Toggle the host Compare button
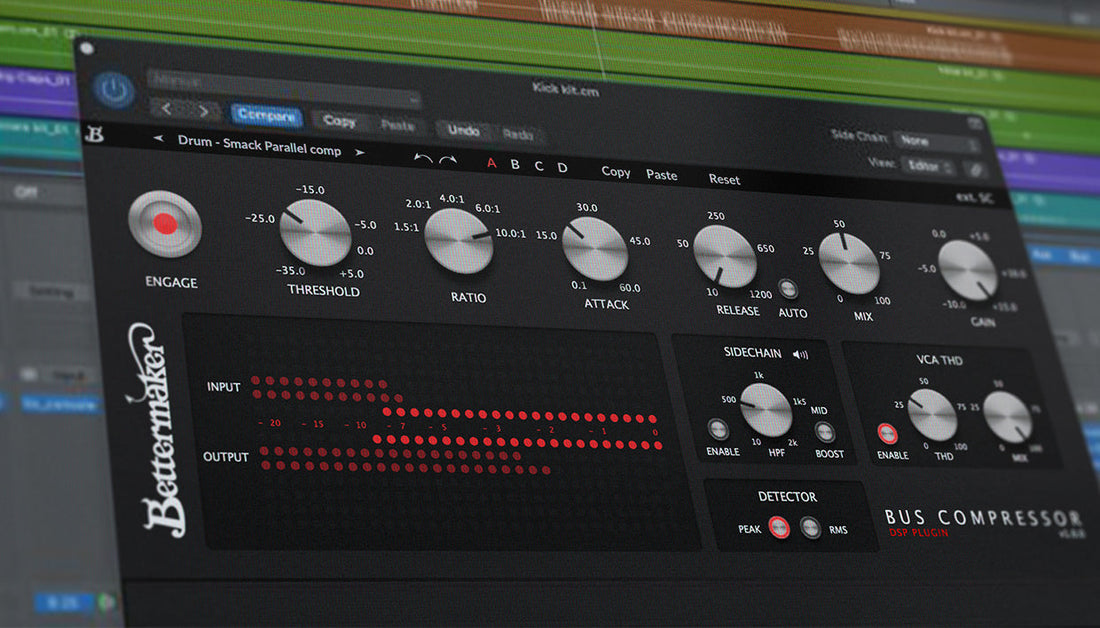The height and width of the screenshot is (628, 1100). [267, 116]
